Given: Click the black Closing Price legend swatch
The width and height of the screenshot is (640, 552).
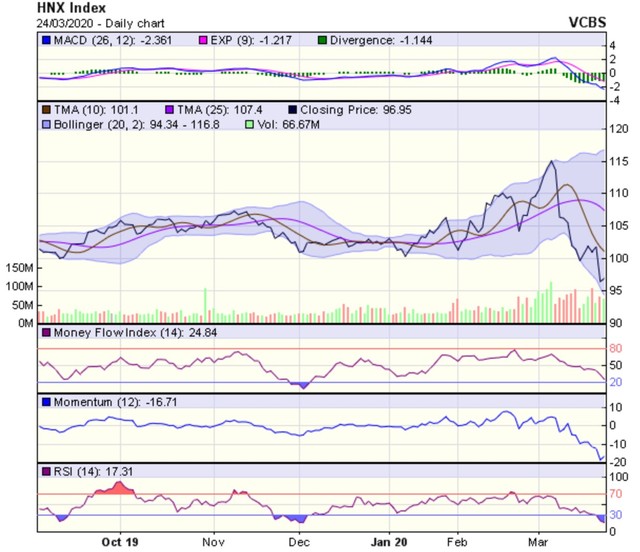Looking at the screenshot, I should tap(293, 107).
